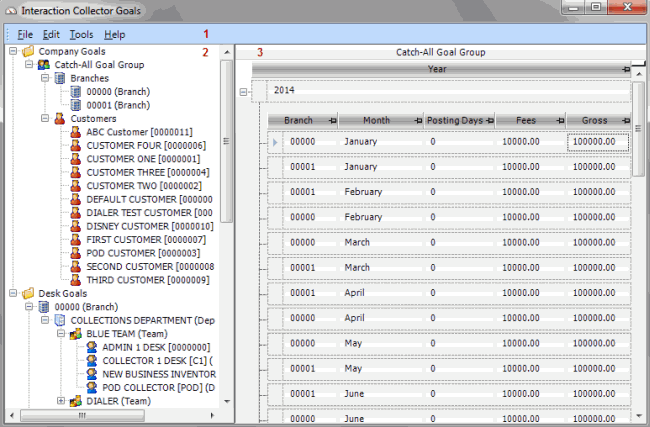Click the Customers group icon
This screenshot has width=650, height=427.
60,118
